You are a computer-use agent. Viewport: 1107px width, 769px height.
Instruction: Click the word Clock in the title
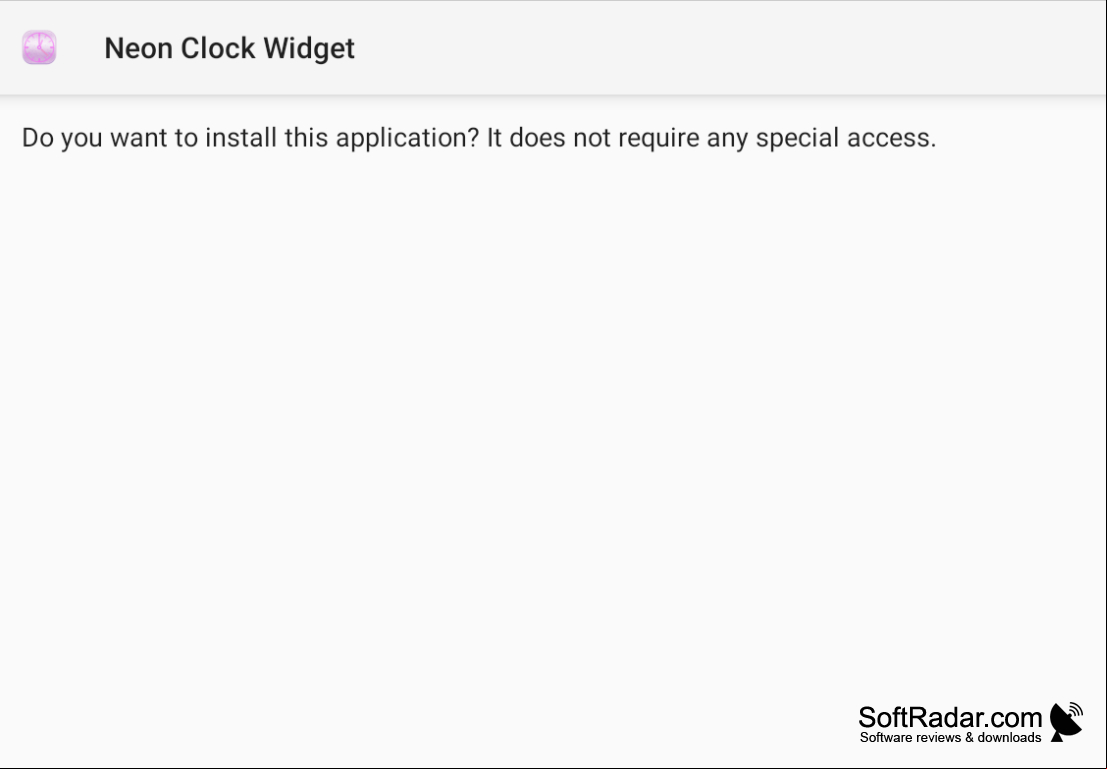(217, 48)
